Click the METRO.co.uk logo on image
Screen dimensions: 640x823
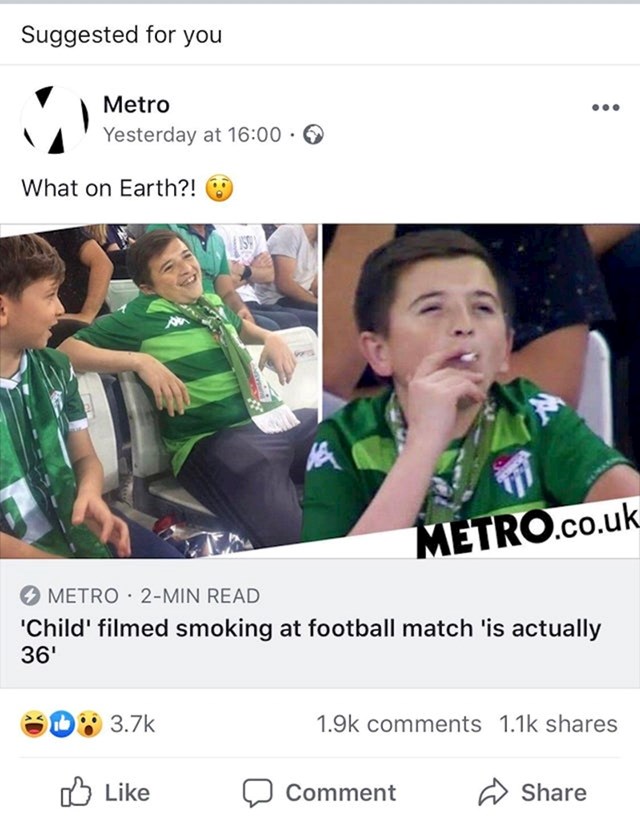tap(527, 533)
